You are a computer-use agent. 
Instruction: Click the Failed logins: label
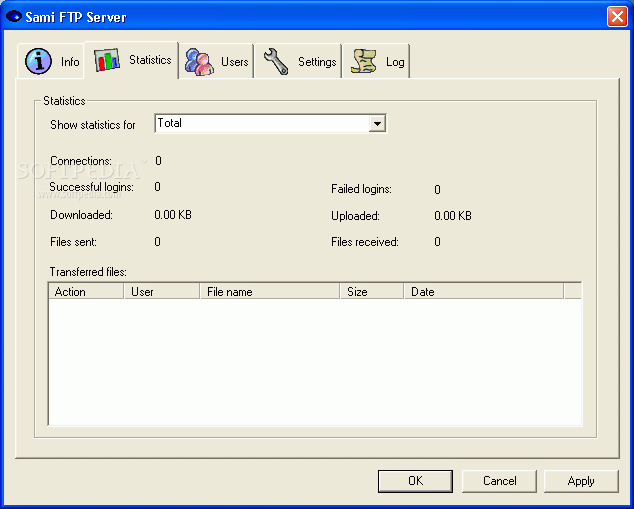click(361, 189)
